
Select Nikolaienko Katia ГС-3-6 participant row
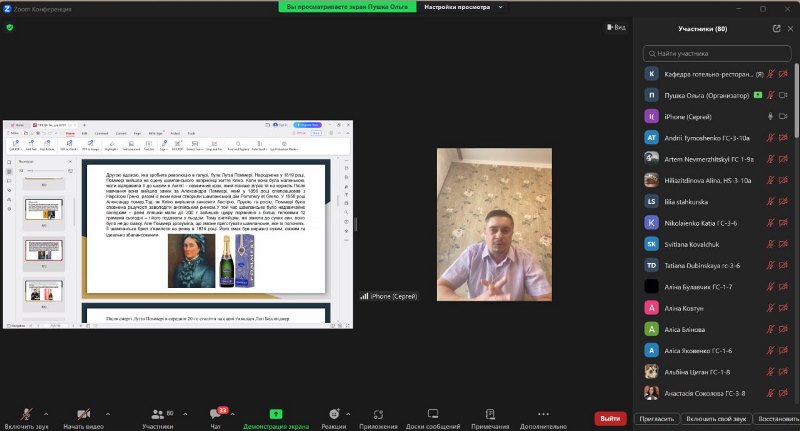point(717,223)
